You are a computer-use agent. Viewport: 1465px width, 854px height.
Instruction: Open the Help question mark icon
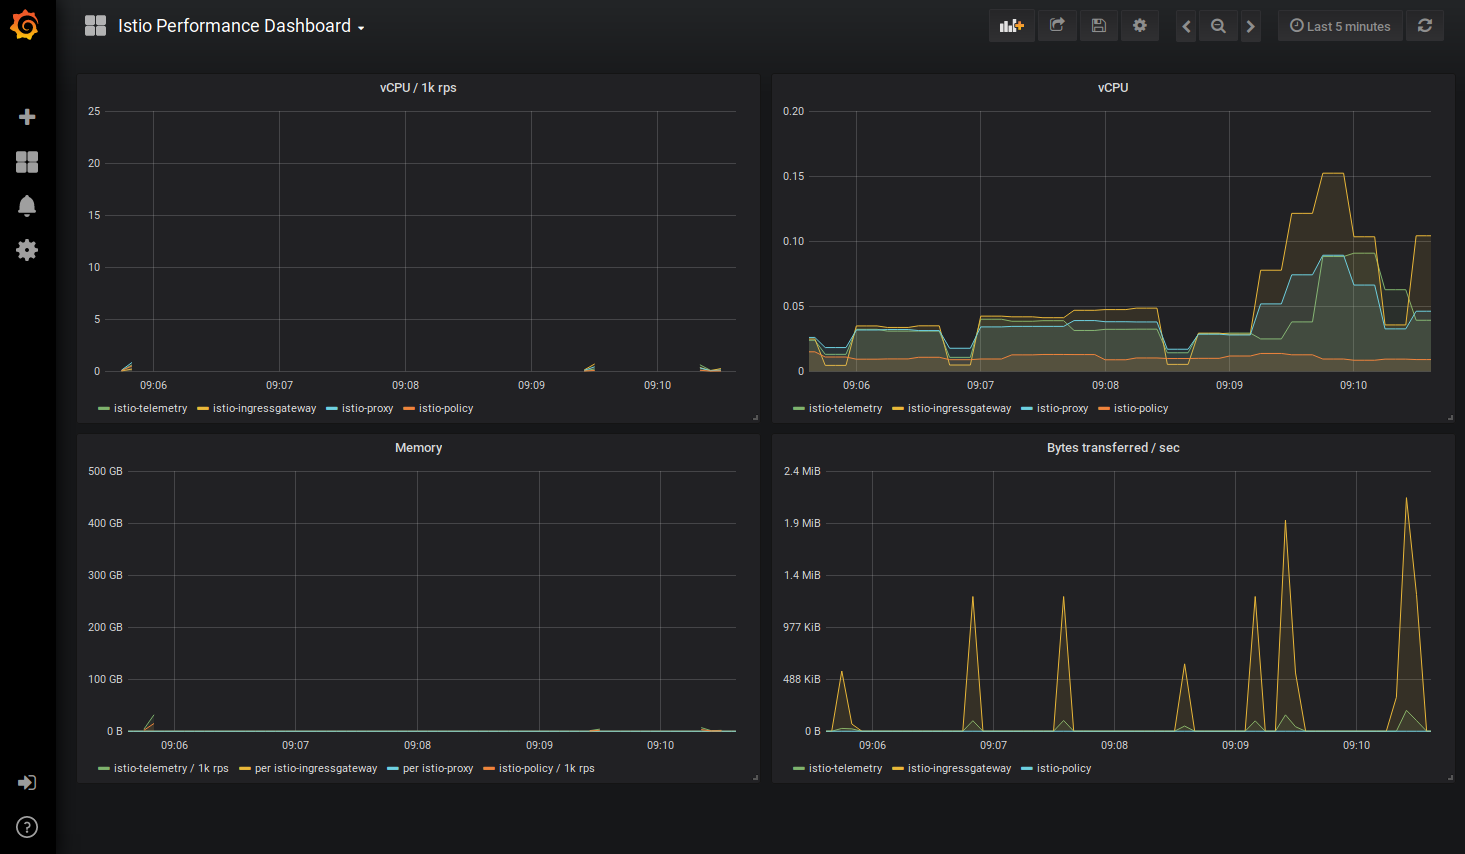point(27,827)
